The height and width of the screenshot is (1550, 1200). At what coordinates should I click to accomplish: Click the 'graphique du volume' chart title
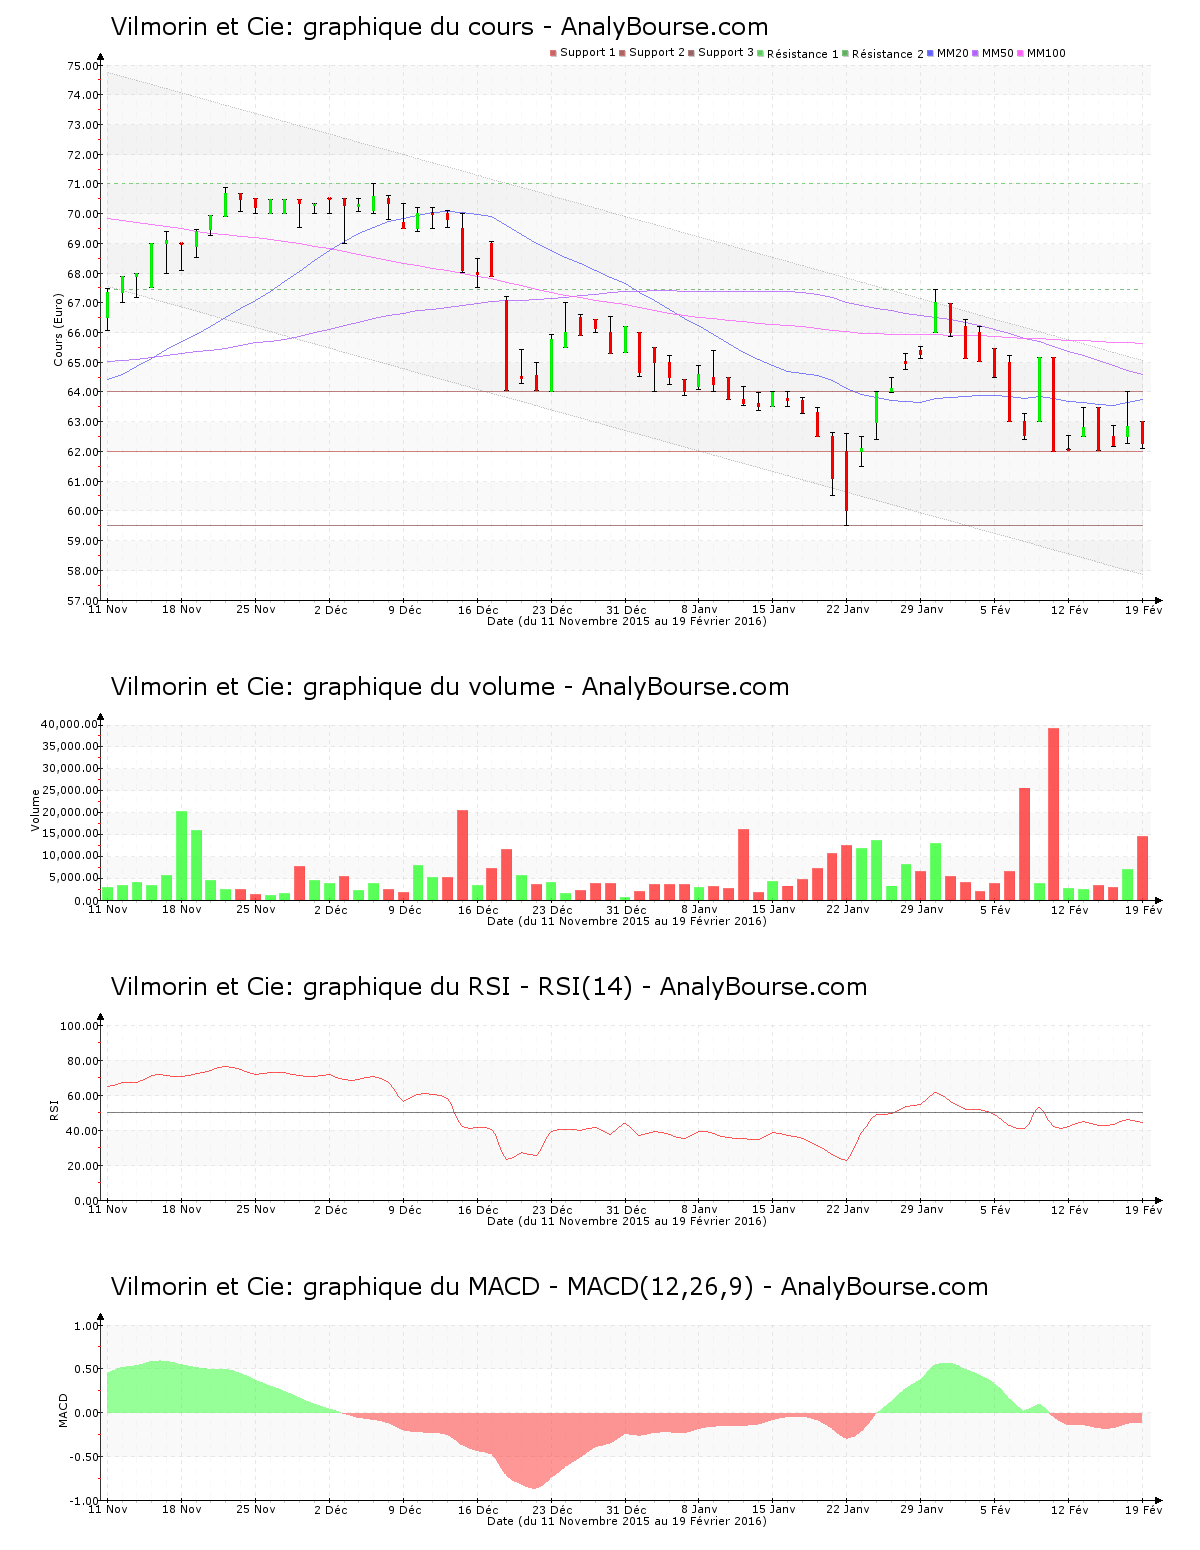(x=450, y=687)
